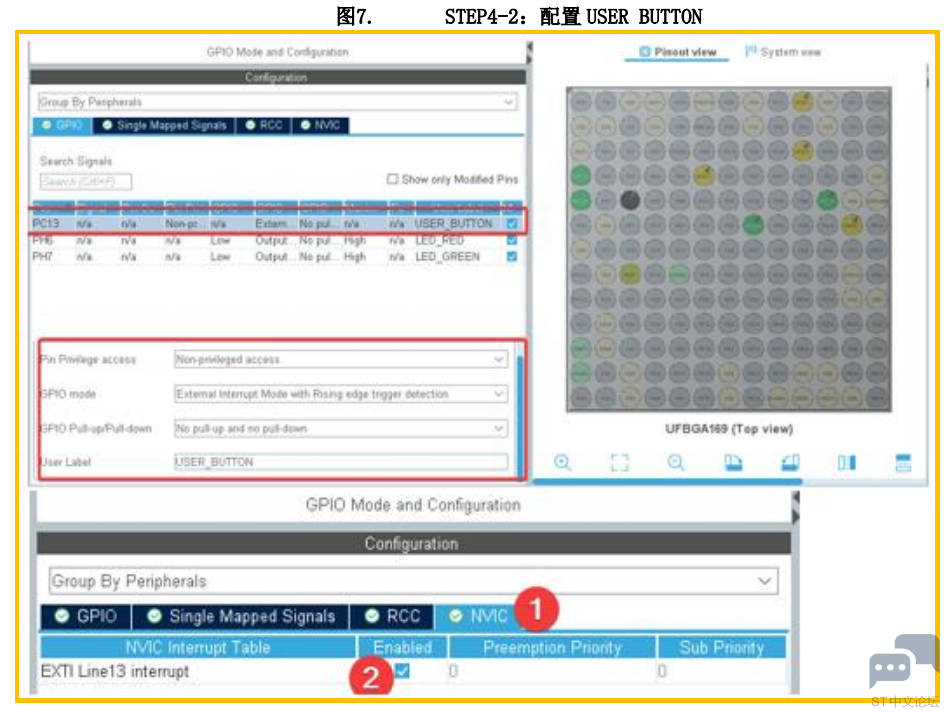Flip the pinout vertically
The height and width of the screenshot is (717, 948).
(903, 462)
